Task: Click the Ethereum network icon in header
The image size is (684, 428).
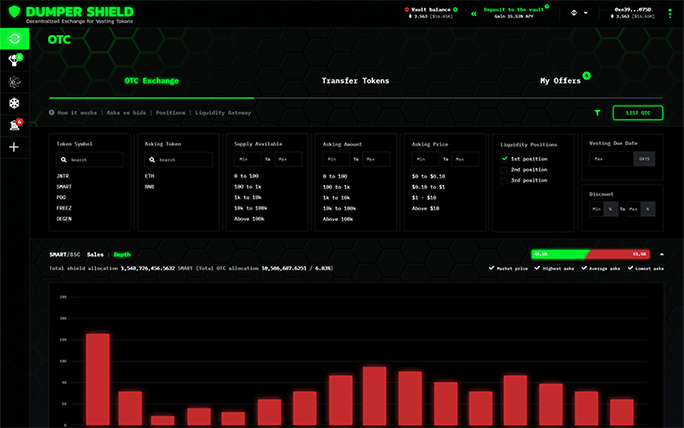Action: pyautogui.click(x=574, y=13)
